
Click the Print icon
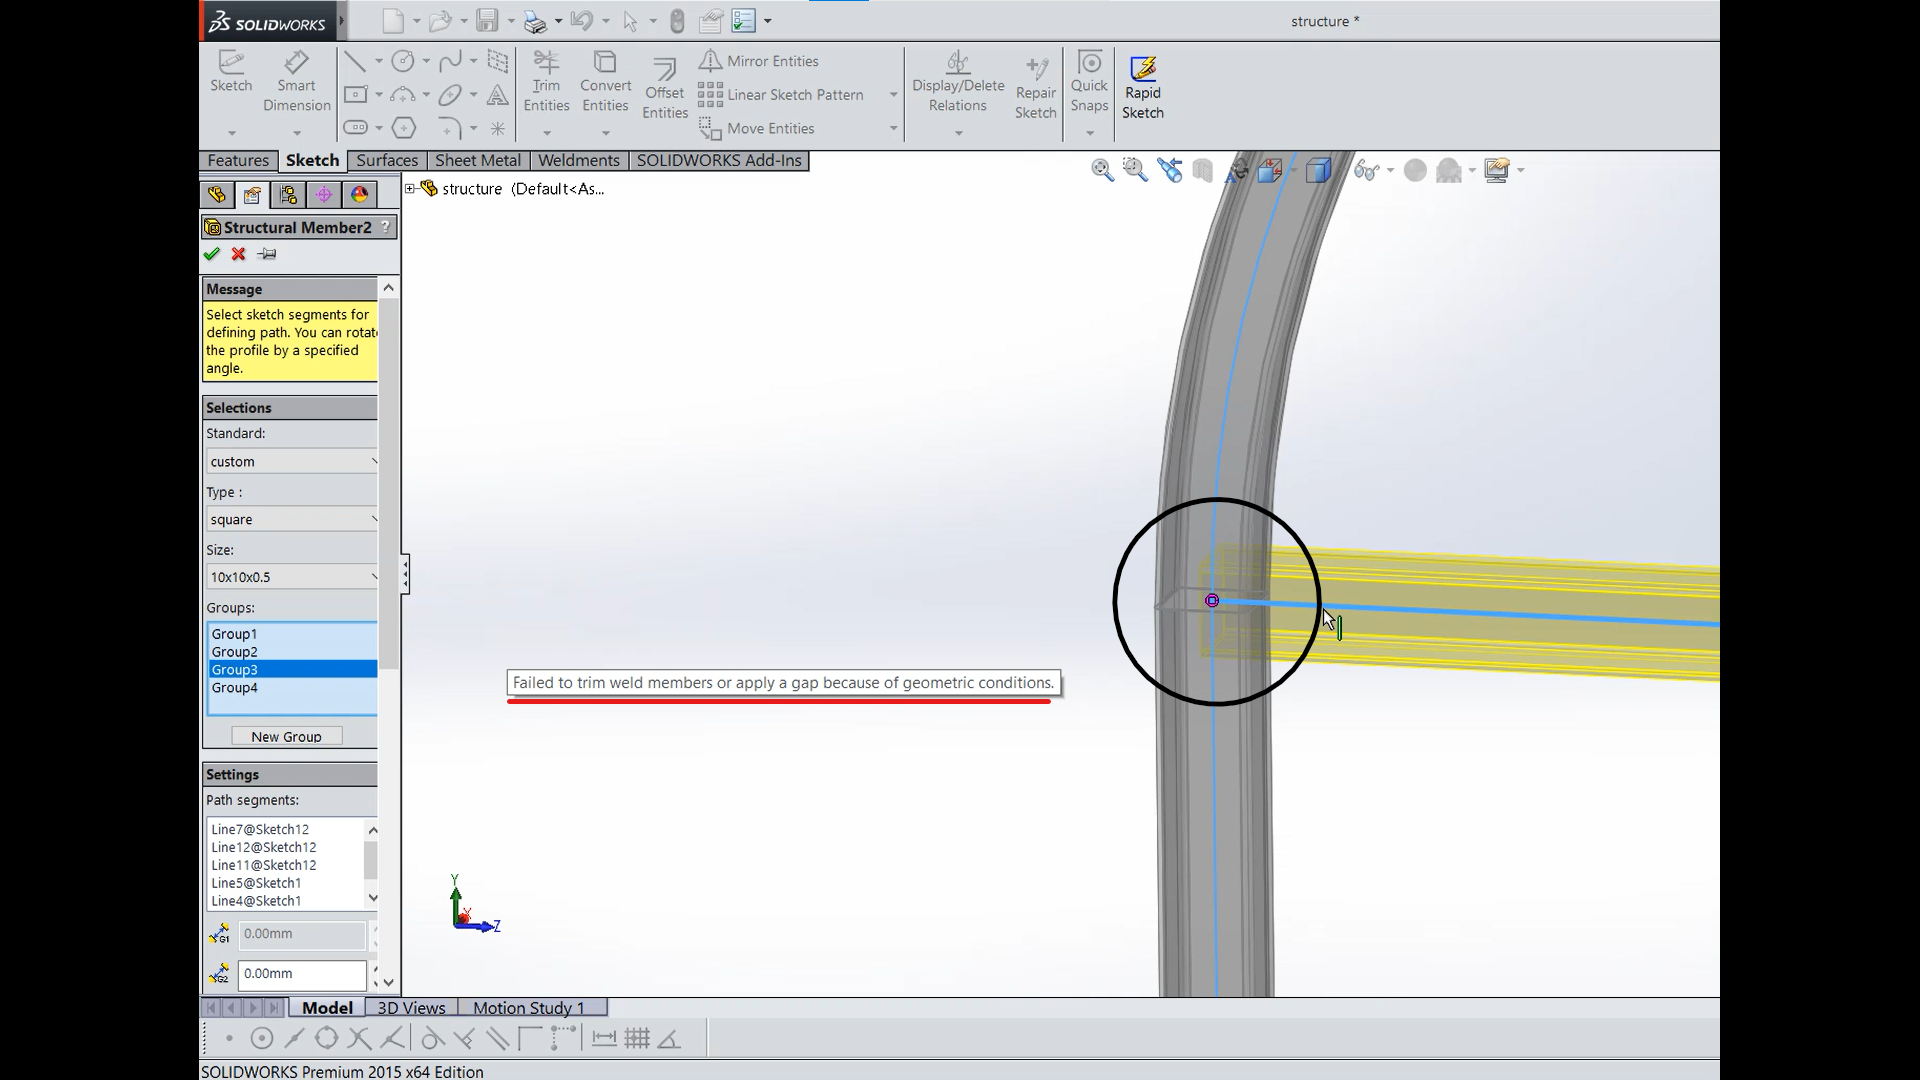click(x=535, y=21)
